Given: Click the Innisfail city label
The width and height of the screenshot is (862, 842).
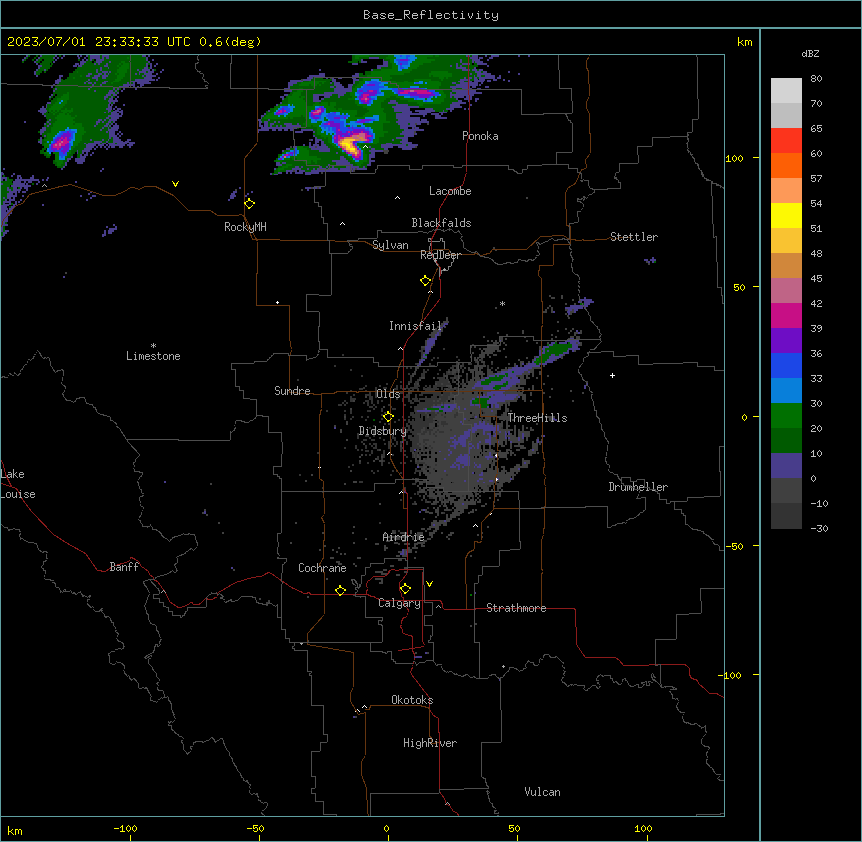Looking at the screenshot, I should (415, 326).
